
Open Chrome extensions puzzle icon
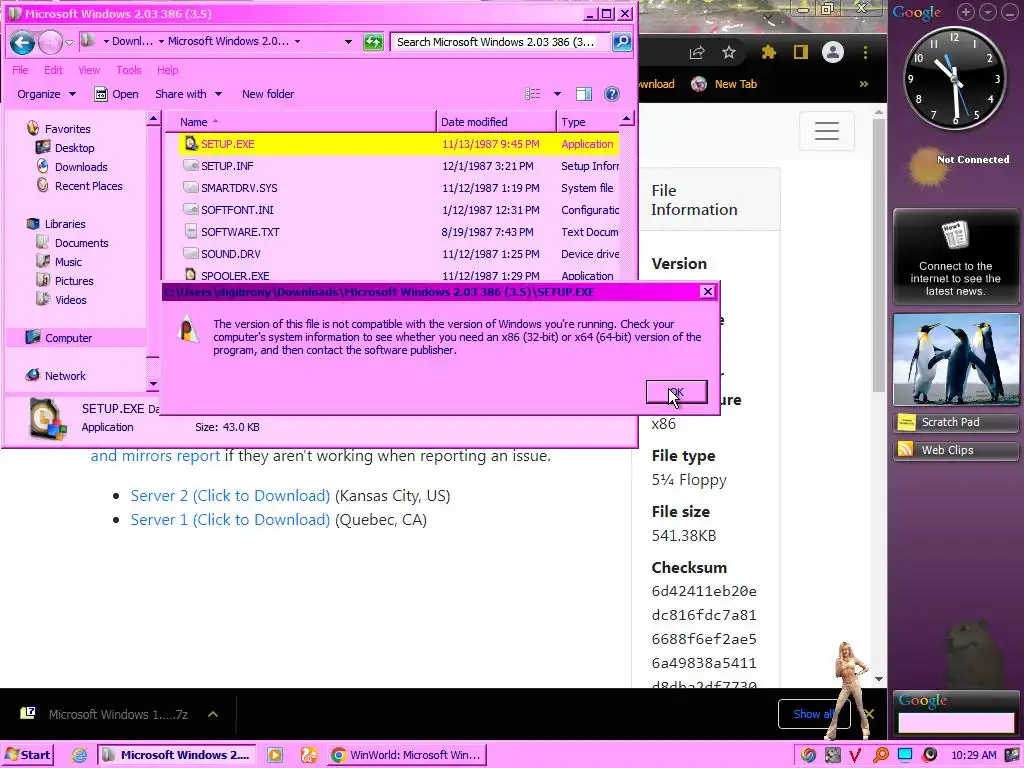click(x=769, y=52)
